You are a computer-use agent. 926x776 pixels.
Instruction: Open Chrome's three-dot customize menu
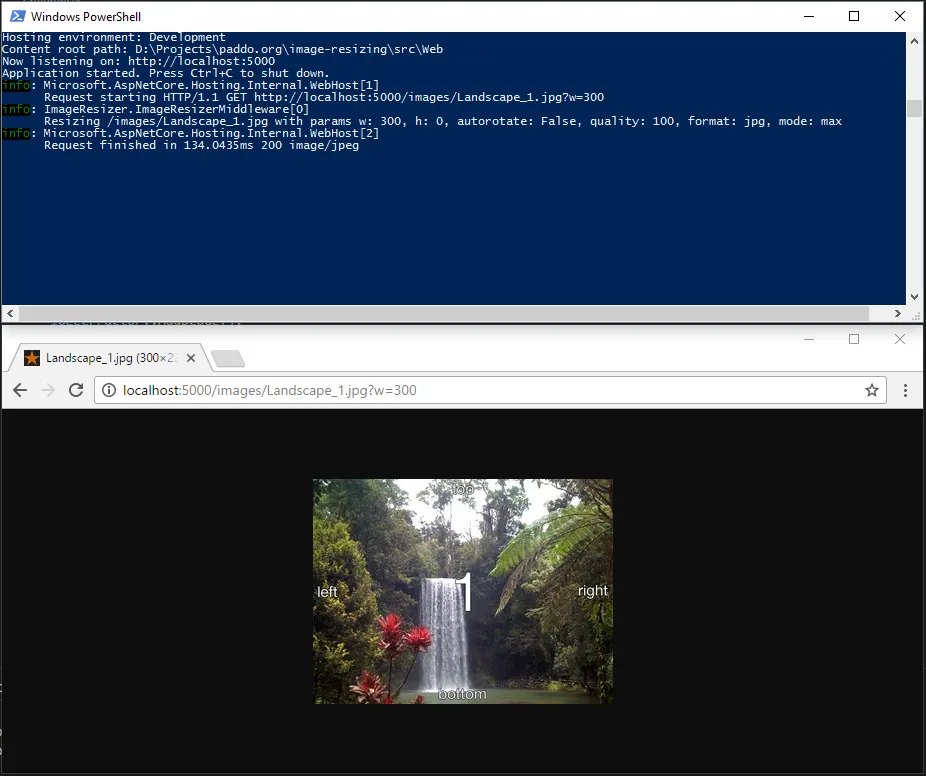(906, 390)
